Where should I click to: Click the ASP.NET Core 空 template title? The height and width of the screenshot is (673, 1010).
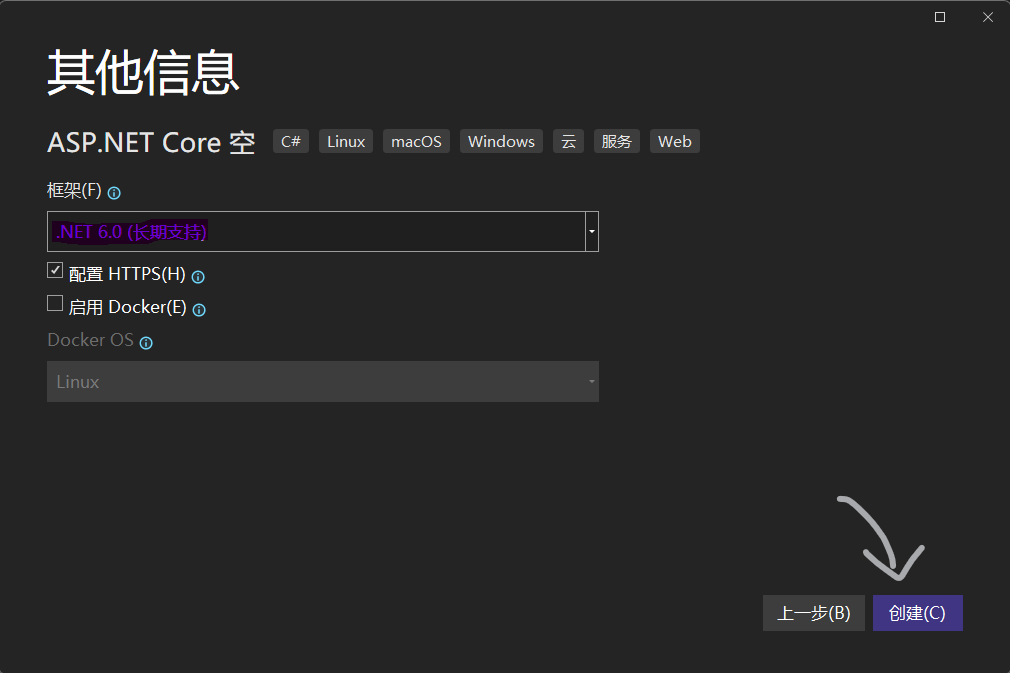click(x=151, y=142)
